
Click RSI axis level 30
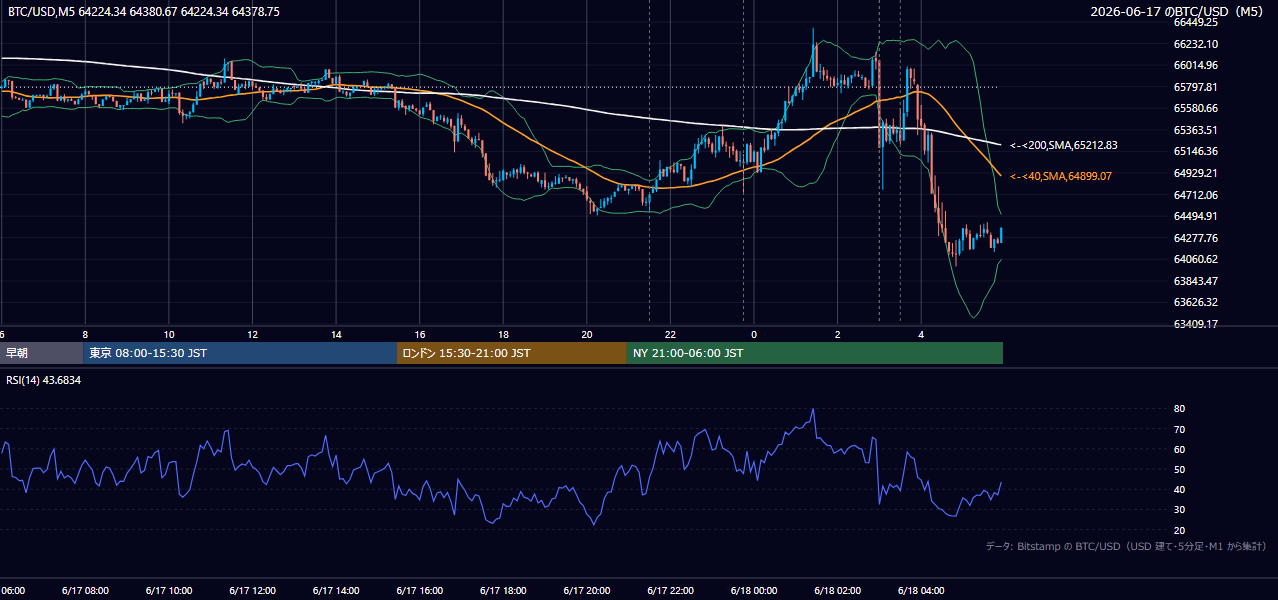point(1179,509)
